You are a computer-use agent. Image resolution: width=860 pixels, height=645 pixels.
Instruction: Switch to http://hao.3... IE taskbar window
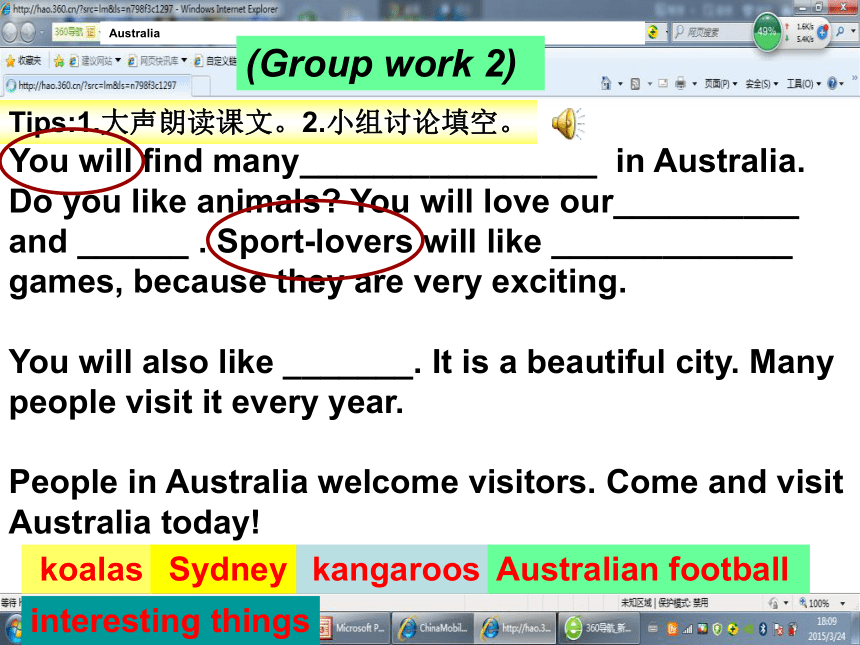pyautogui.click(x=516, y=628)
